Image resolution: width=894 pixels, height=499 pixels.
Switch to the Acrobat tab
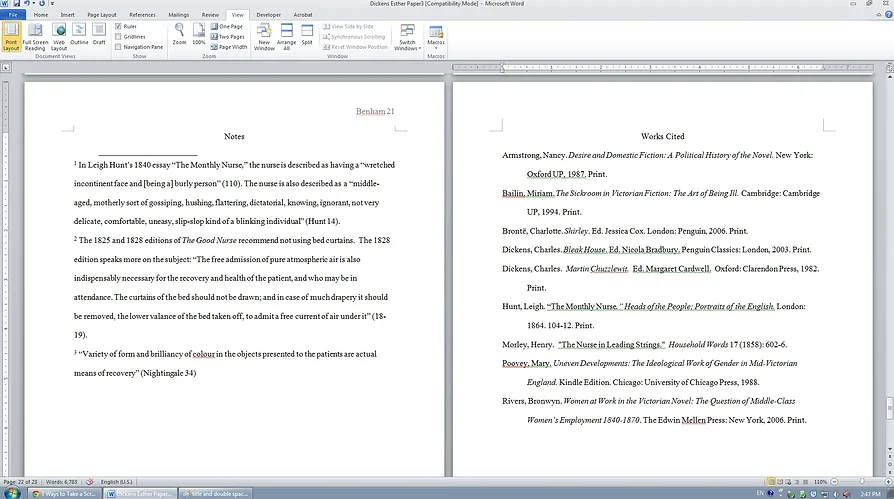click(303, 15)
